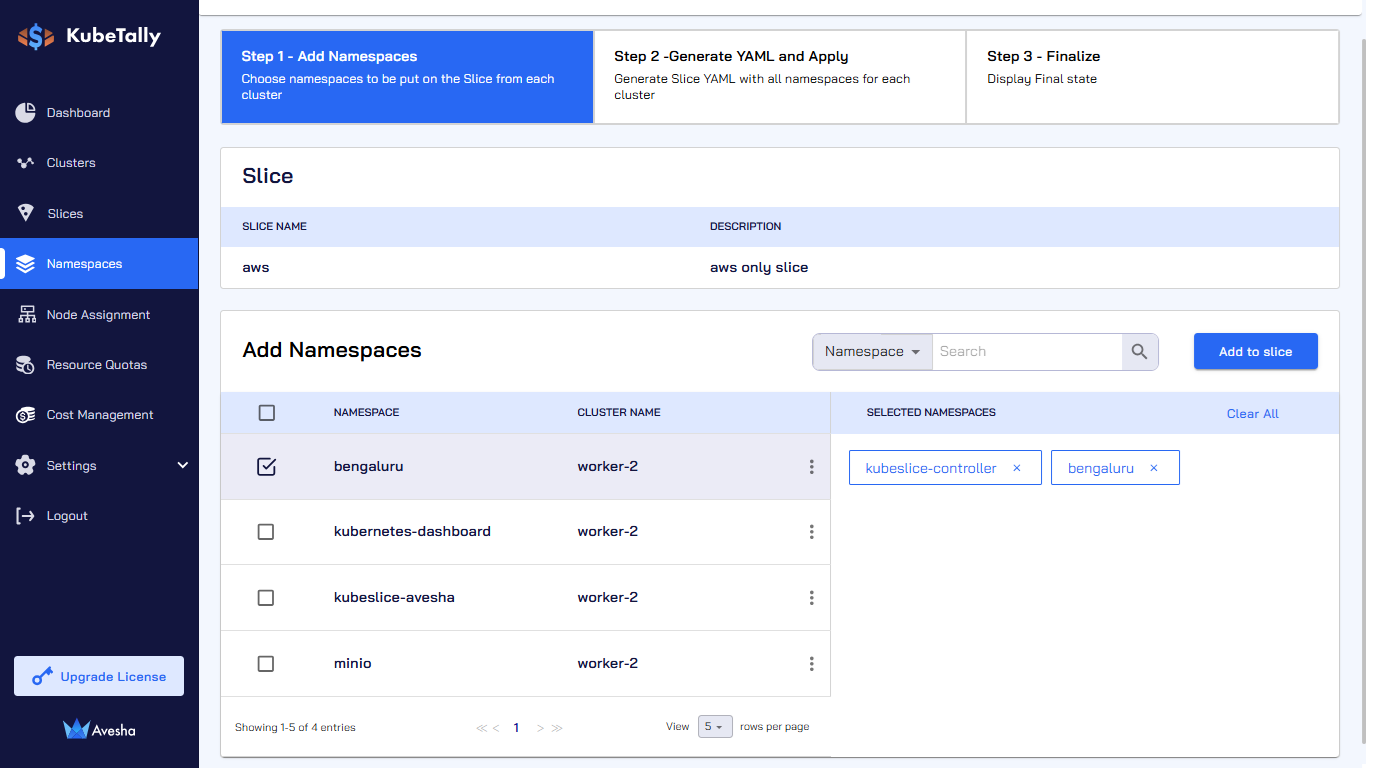
Task: Click the Resource Quotas coin icon
Action: 26,365
